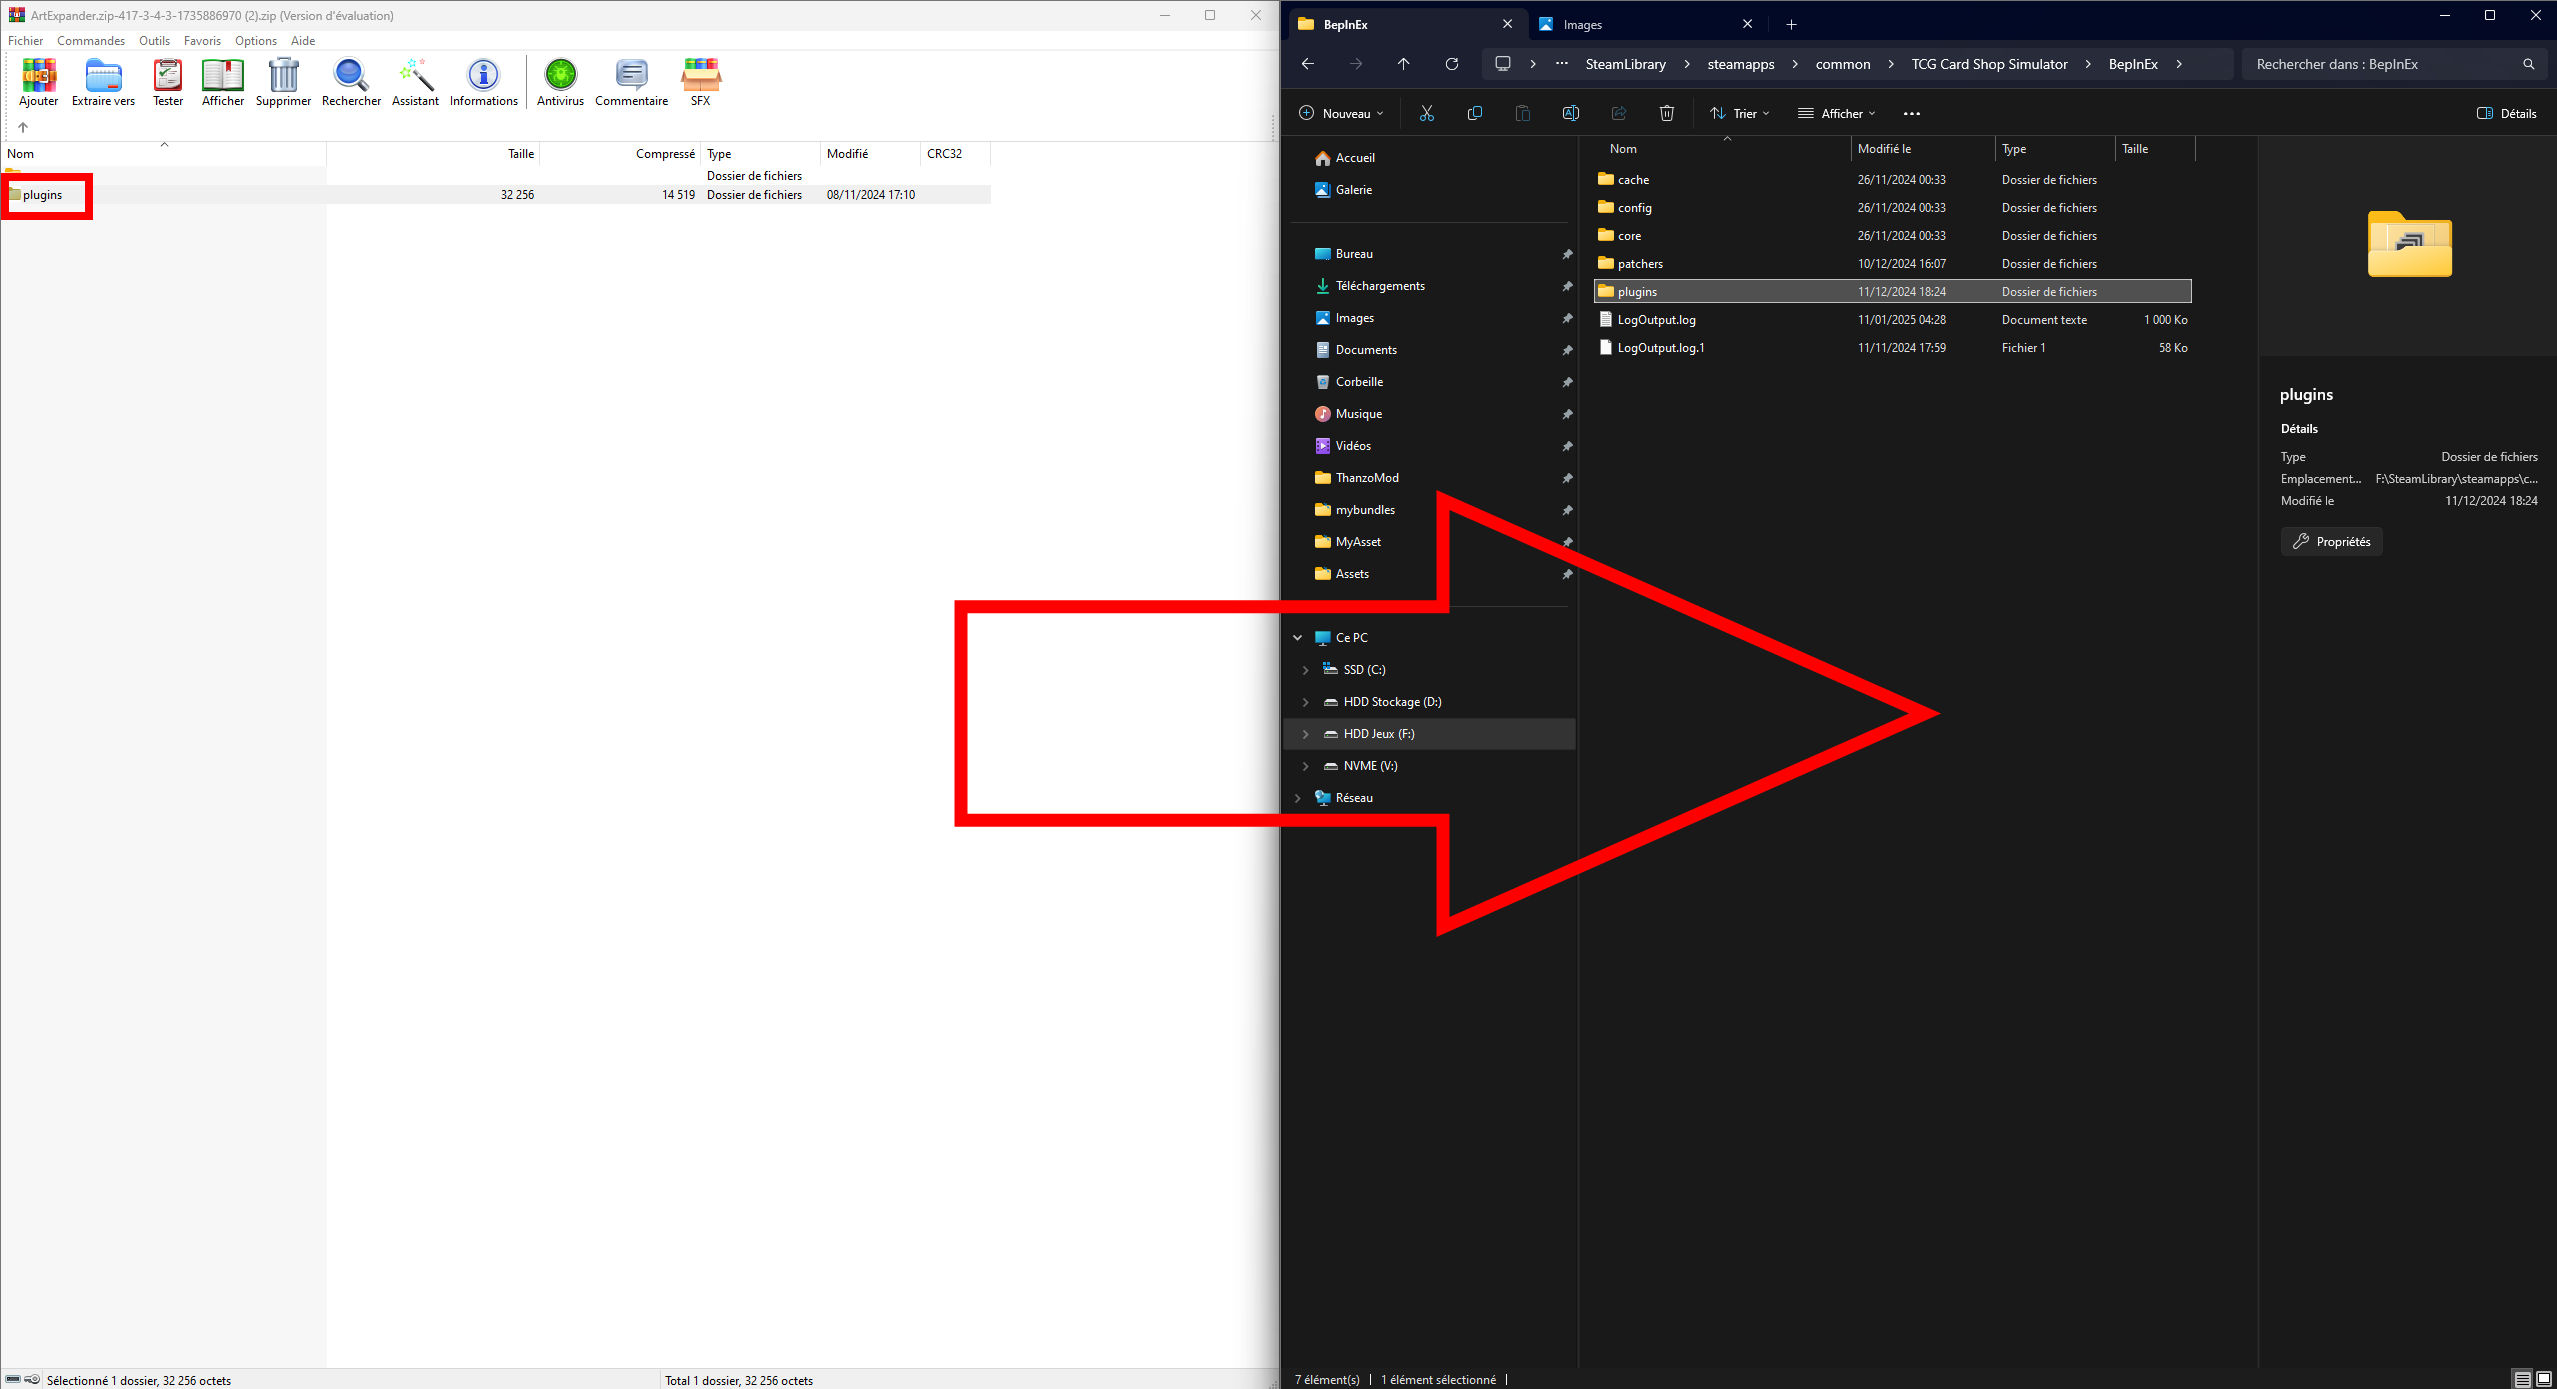Image resolution: width=2557 pixels, height=1389 pixels.
Task: Expand the HDD Stockage (D:) tree node
Action: coord(1305,702)
